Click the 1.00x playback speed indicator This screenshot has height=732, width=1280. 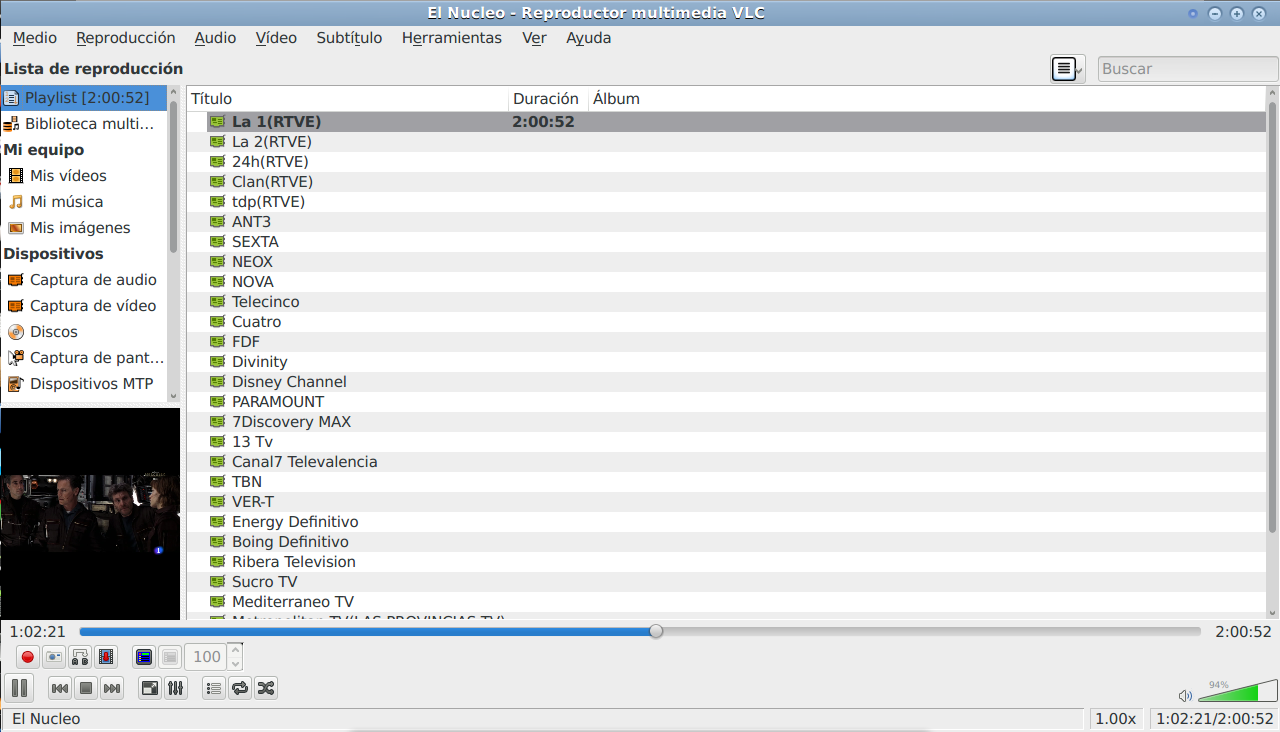pyautogui.click(x=1116, y=719)
